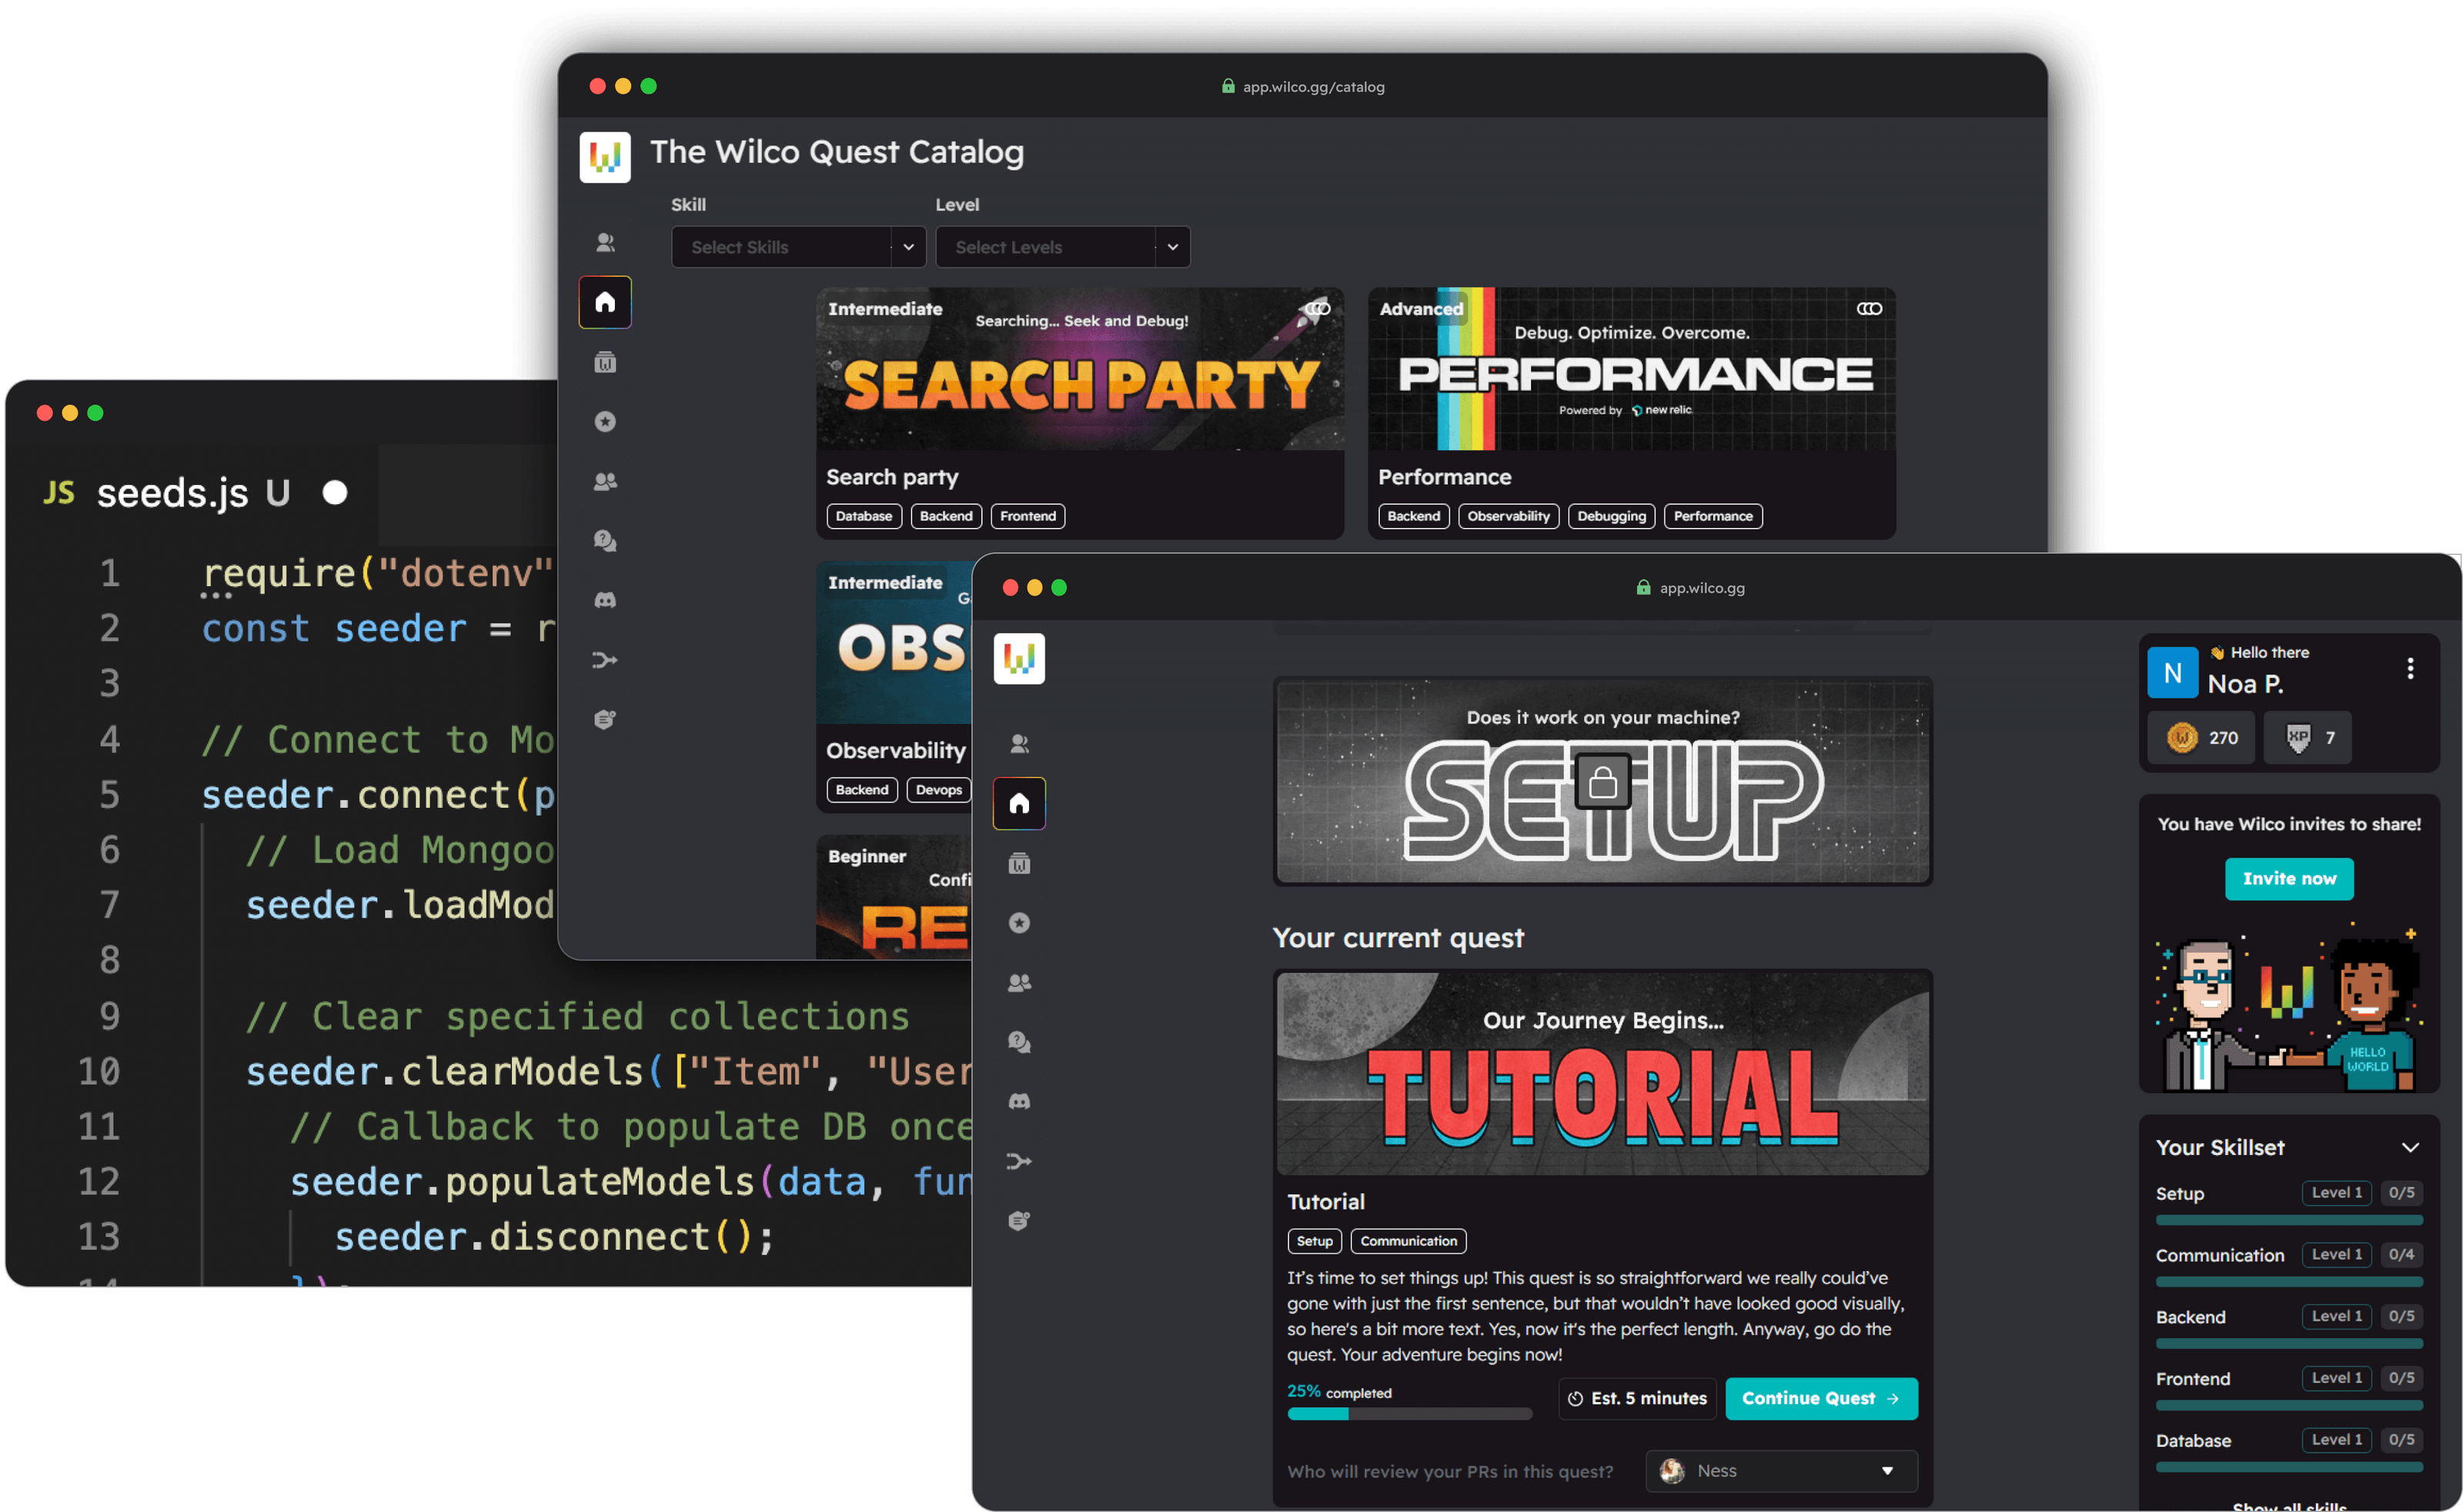Click profile icon atop catalog window sidebar

point(605,243)
